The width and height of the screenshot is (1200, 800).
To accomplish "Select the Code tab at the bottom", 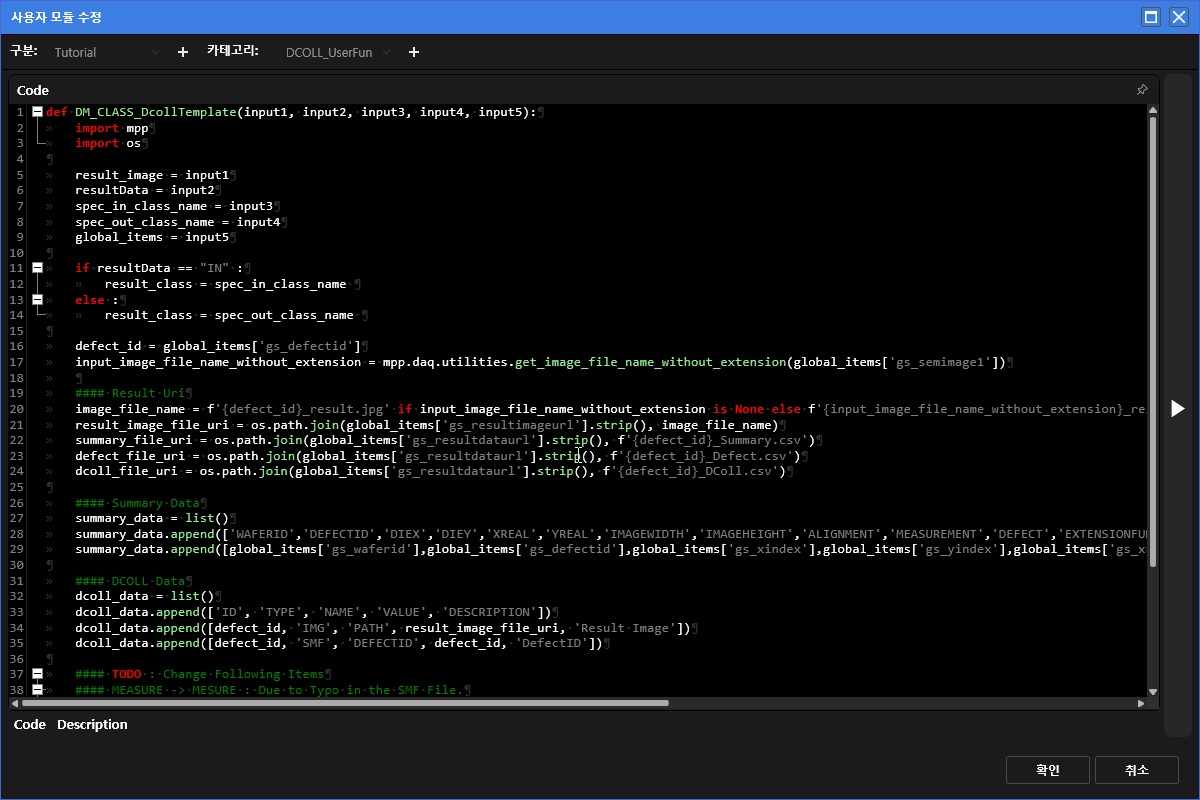I will 29,724.
